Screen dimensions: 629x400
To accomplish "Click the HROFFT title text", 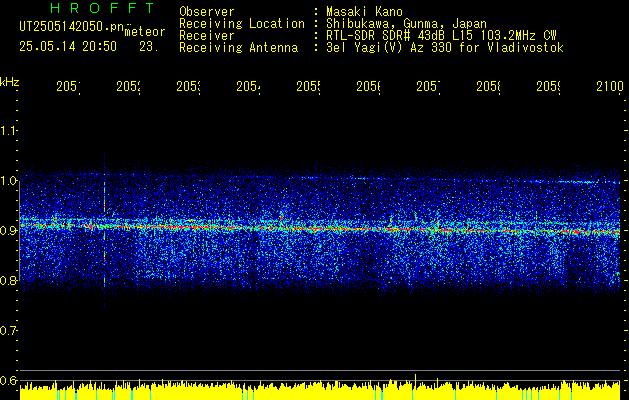I will 103,8.
